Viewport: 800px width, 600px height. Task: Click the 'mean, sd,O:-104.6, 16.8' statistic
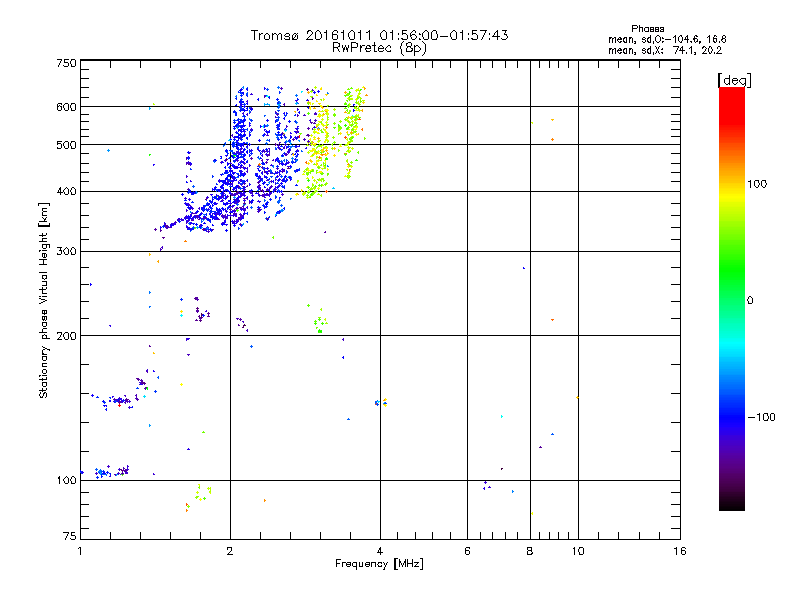coord(667,39)
